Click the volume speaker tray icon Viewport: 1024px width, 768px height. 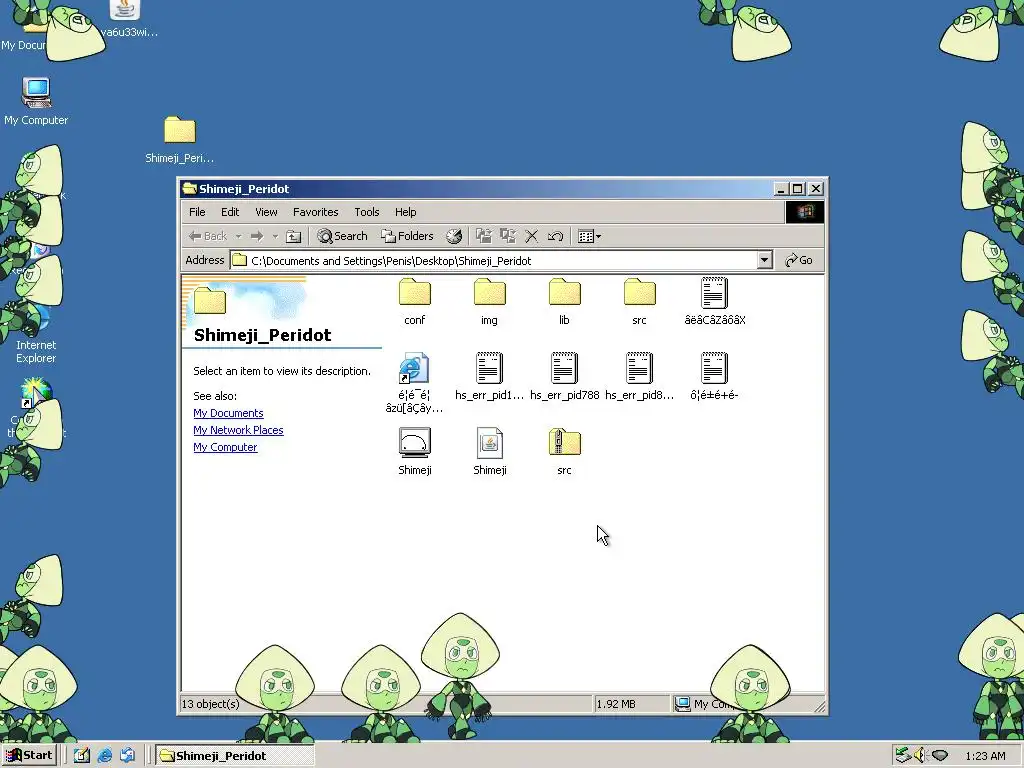point(921,756)
